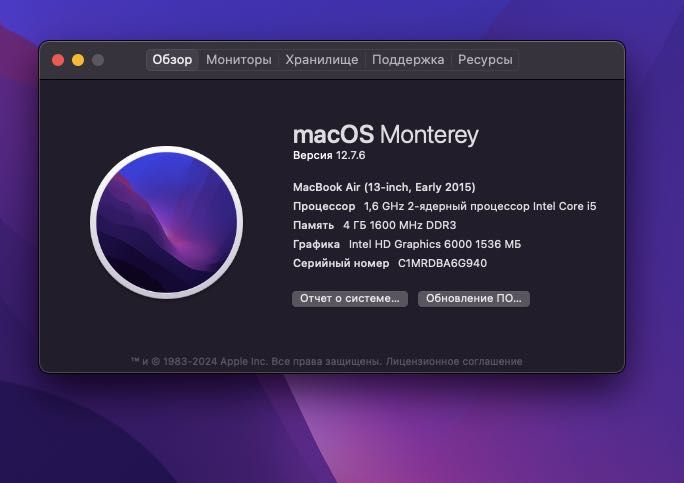
Task: Click the Intel HD Graphics 6000 1536 МБ value
Action: (435, 244)
